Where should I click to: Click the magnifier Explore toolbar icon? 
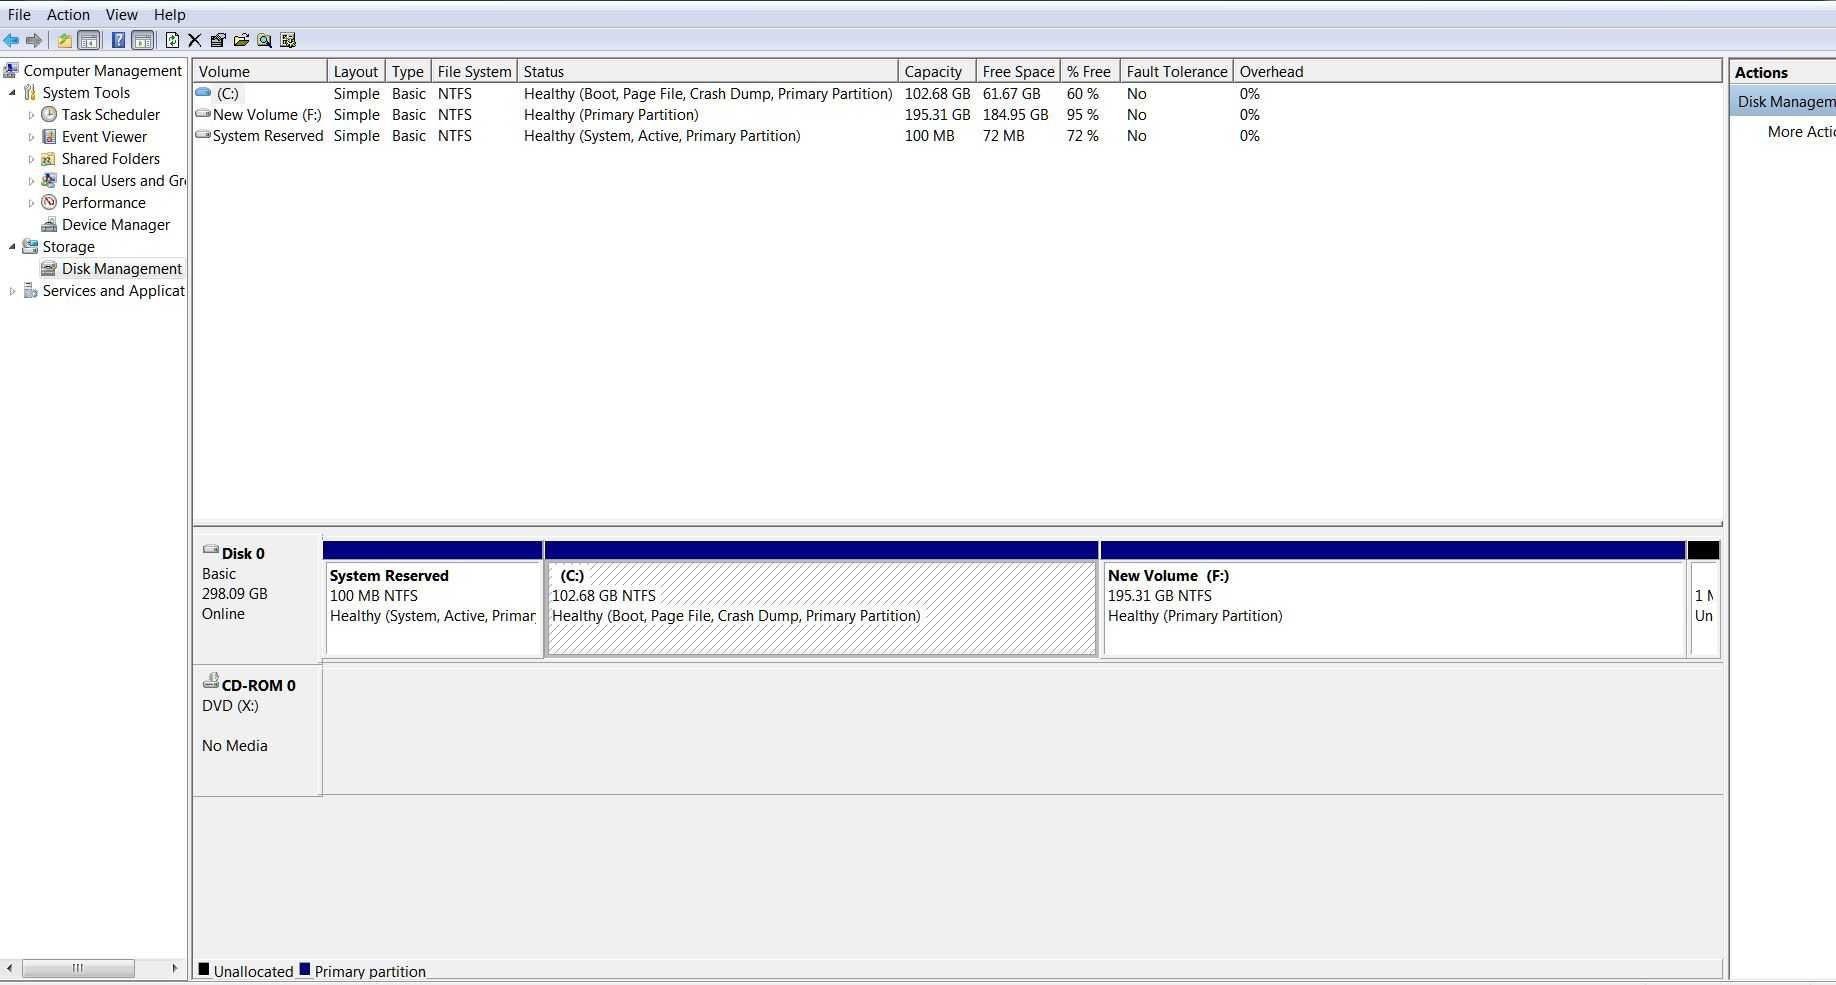pyautogui.click(x=264, y=40)
